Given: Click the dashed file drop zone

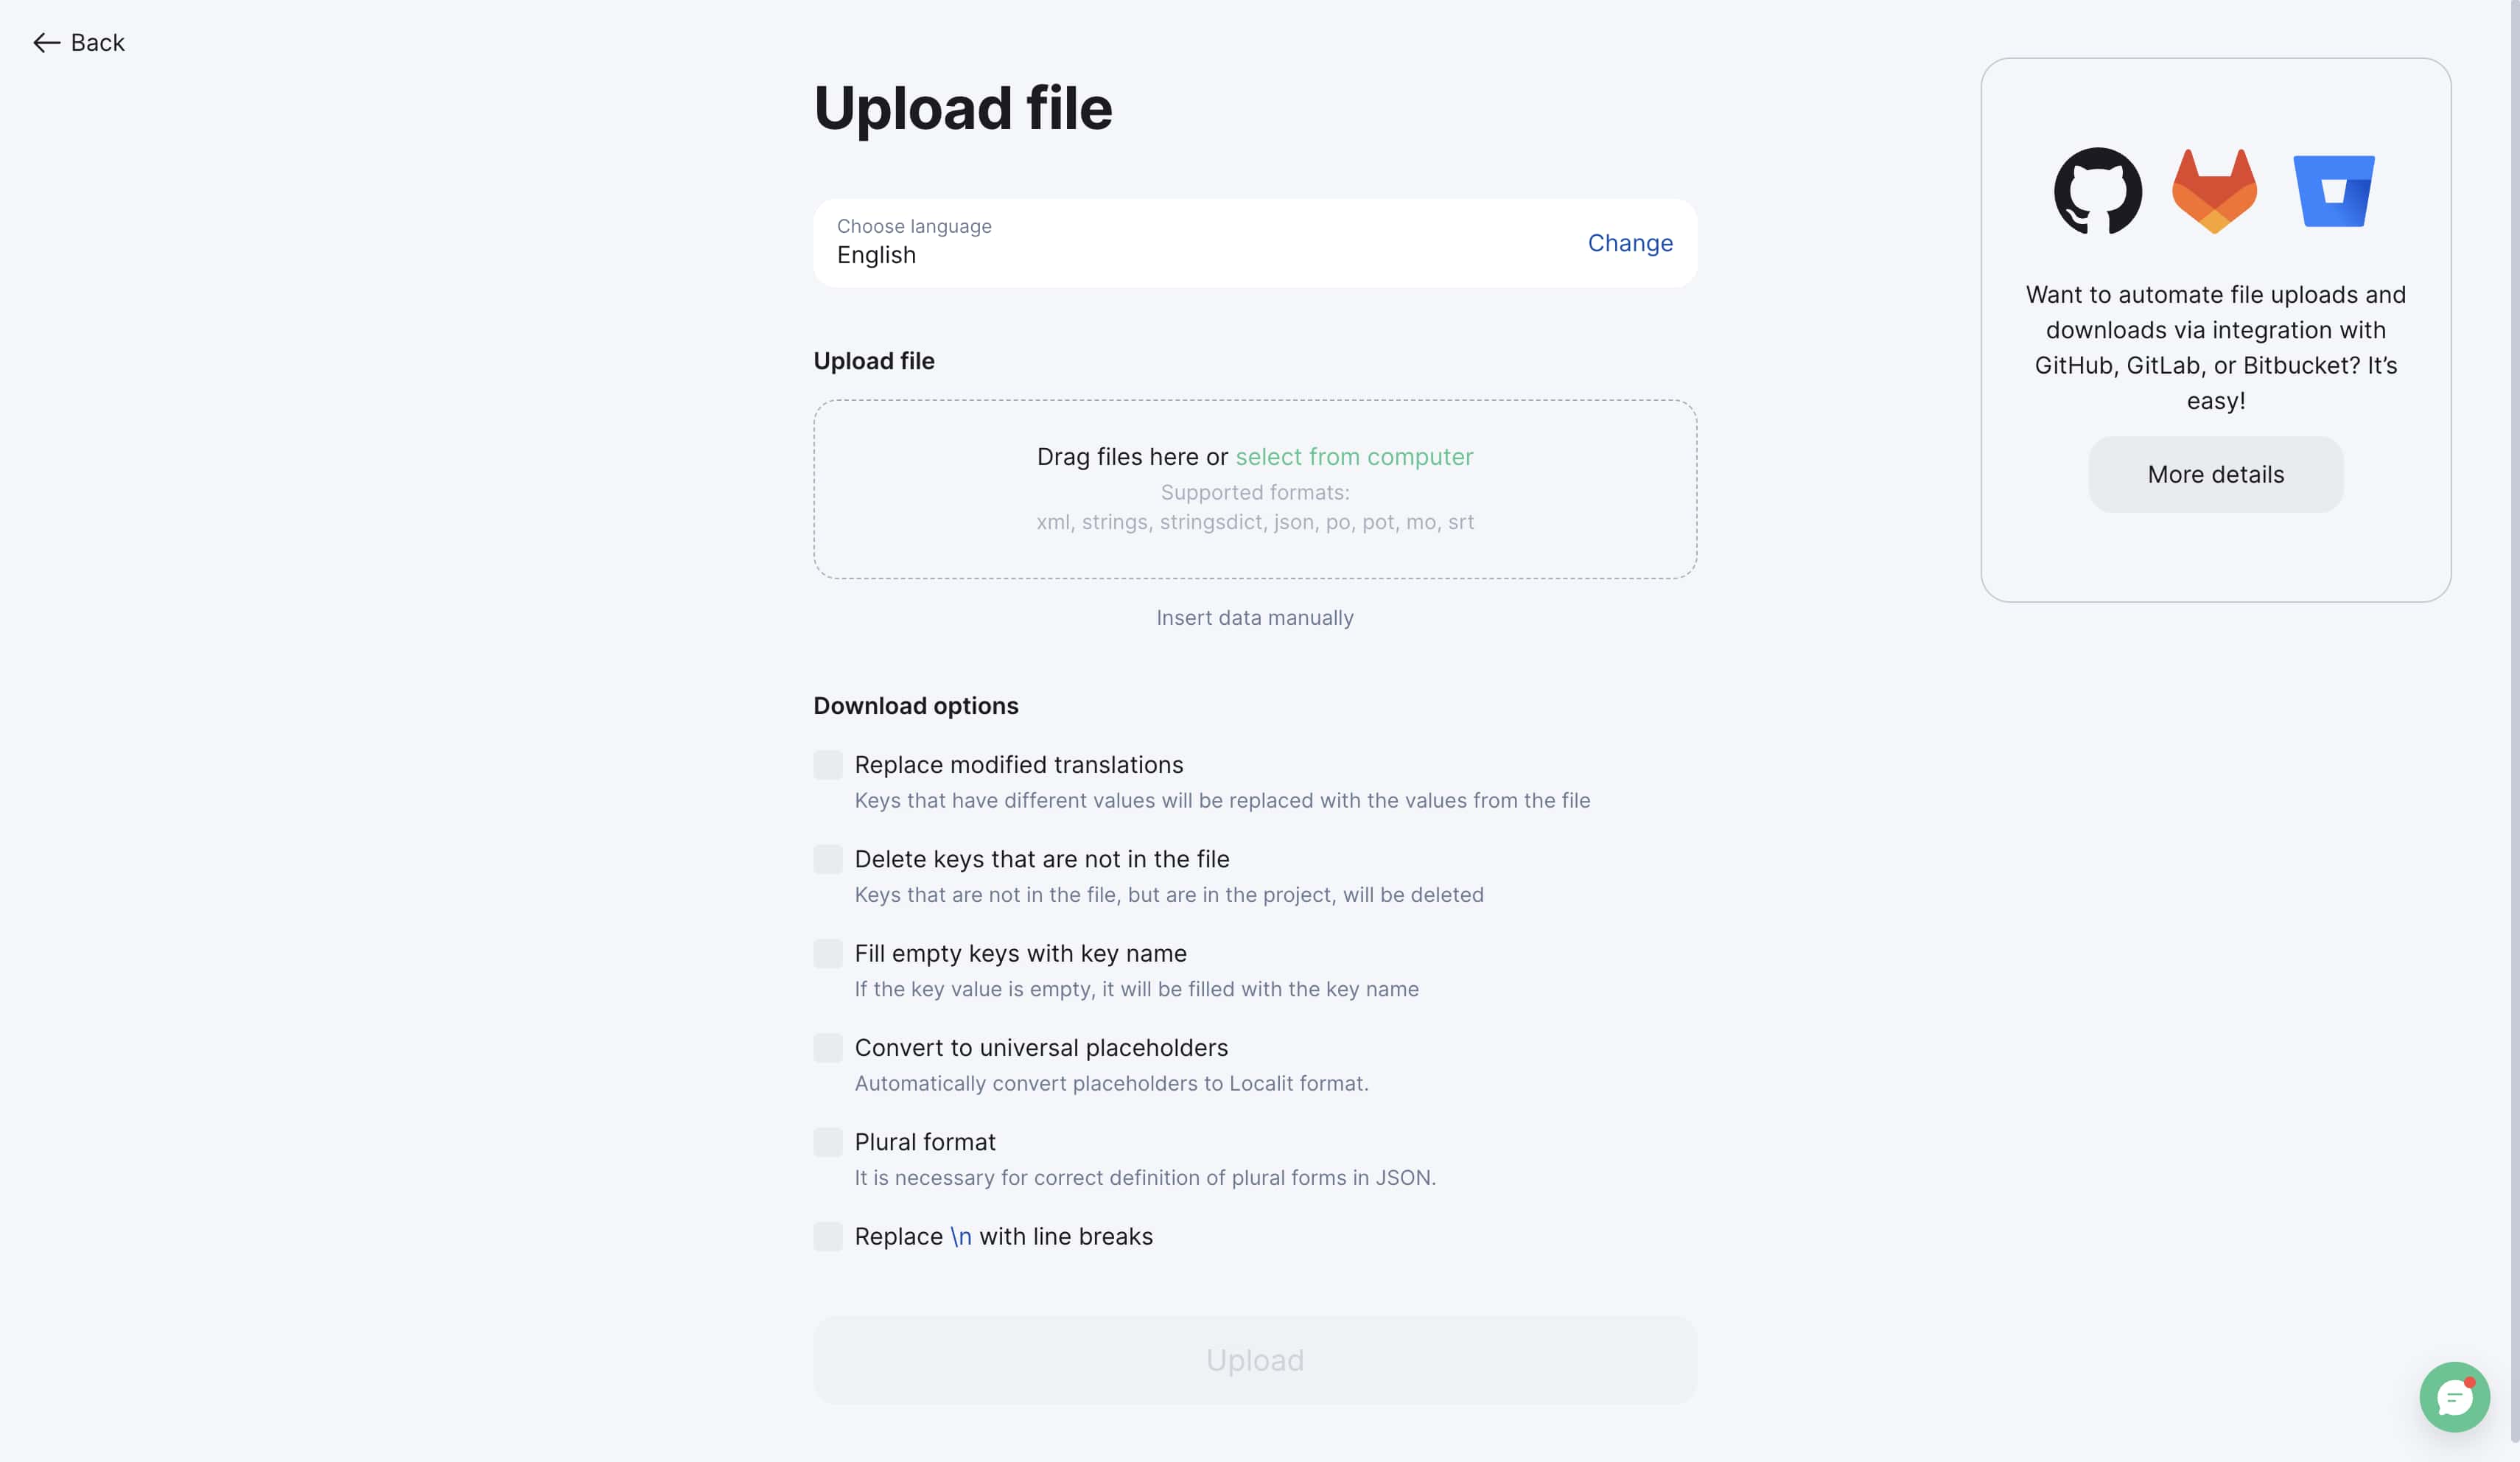Looking at the screenshot, I should coord(1254,489).
